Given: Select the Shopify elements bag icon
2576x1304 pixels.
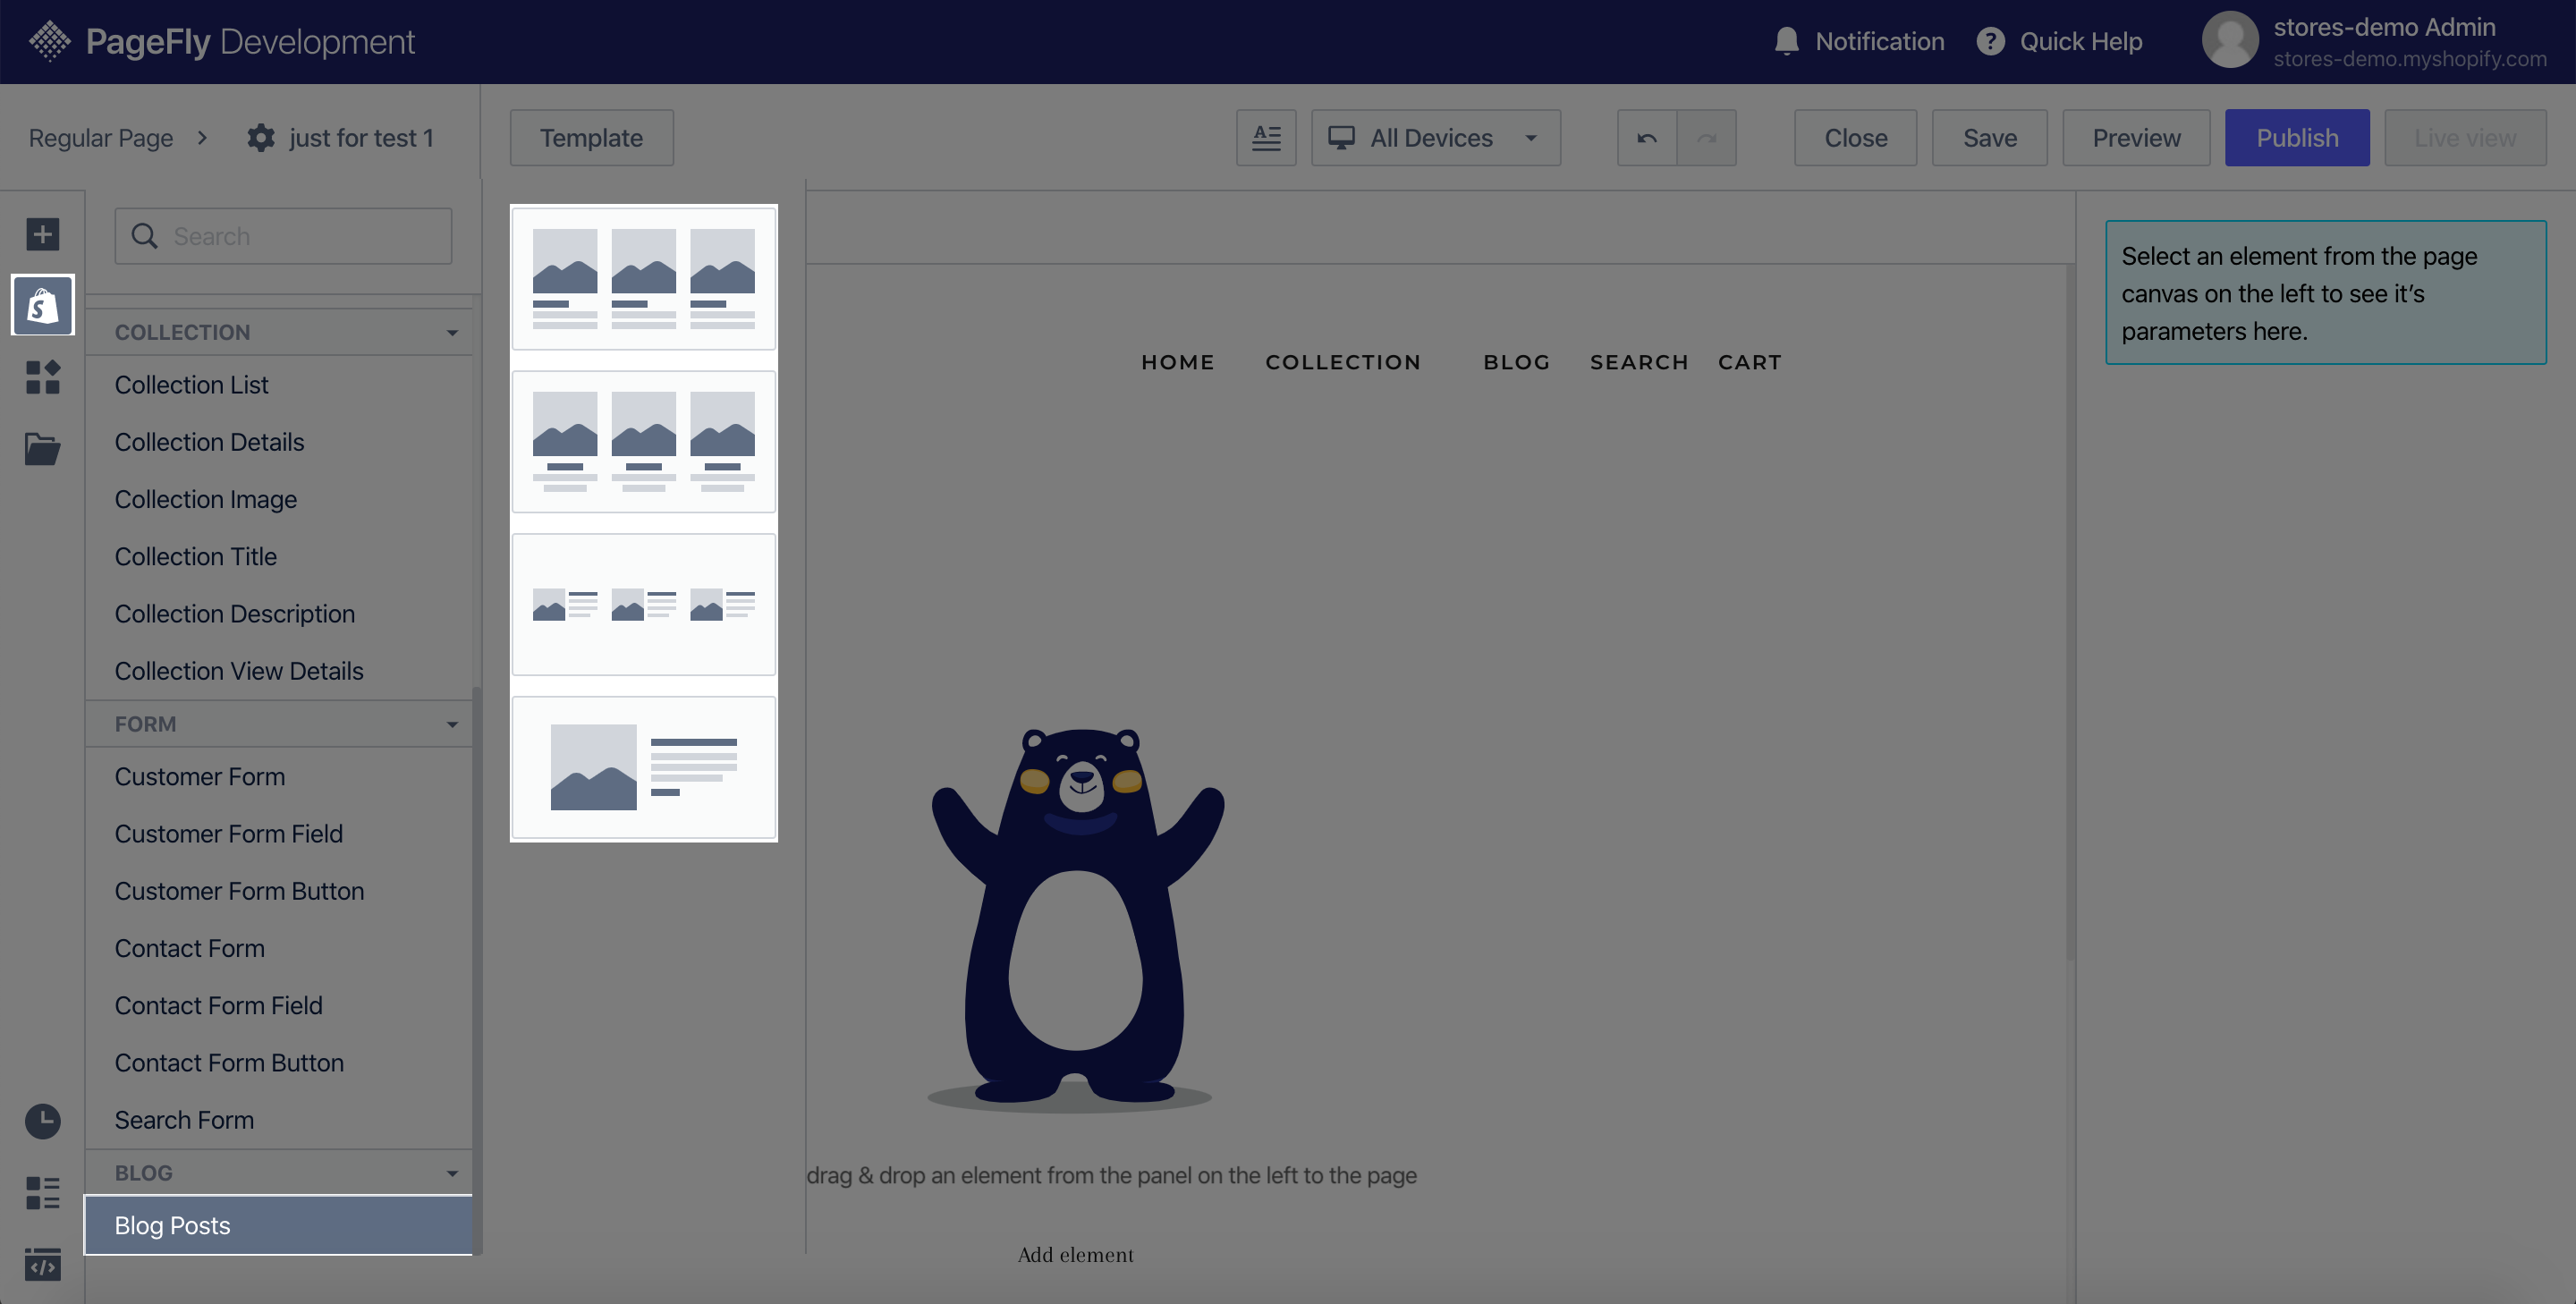Looking at the screenshot, I should coord(42,305).
